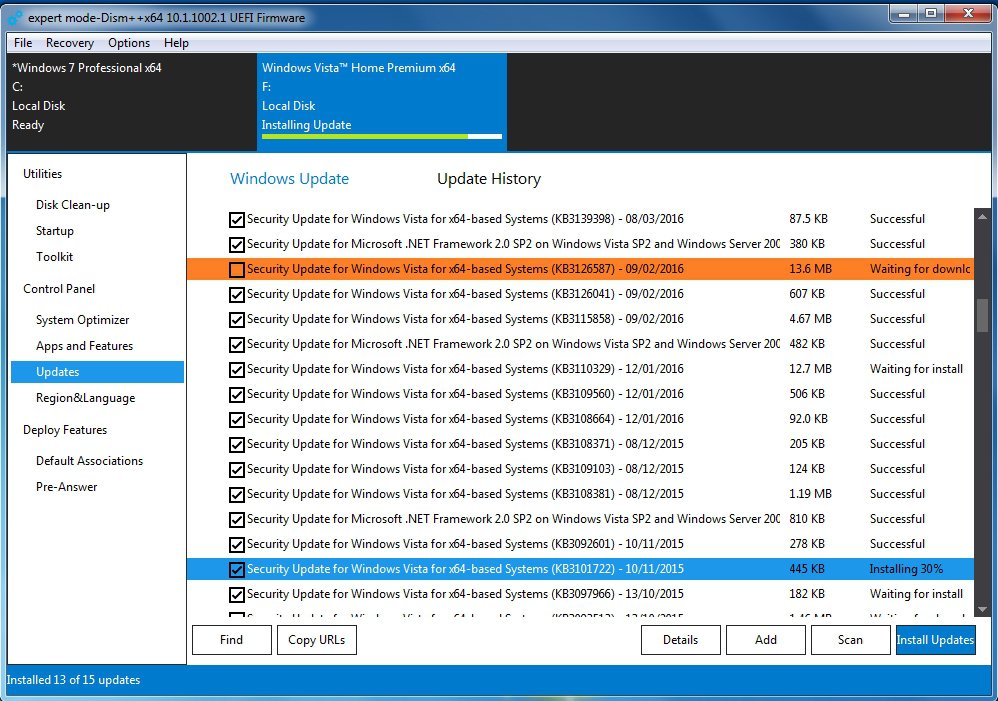998x701 pixels.
Task: Click the "4.67 MB" size value
Action: click(810, 319)
